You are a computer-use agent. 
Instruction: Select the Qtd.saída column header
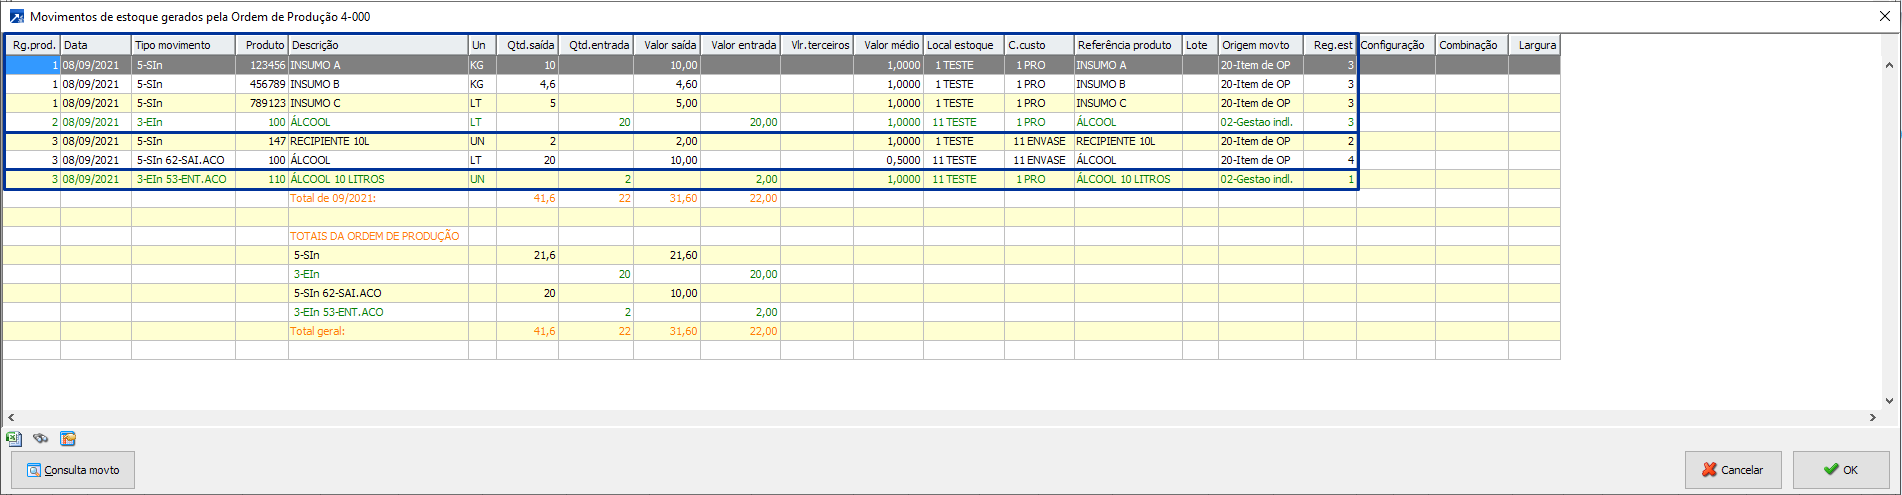pos(528,45)
